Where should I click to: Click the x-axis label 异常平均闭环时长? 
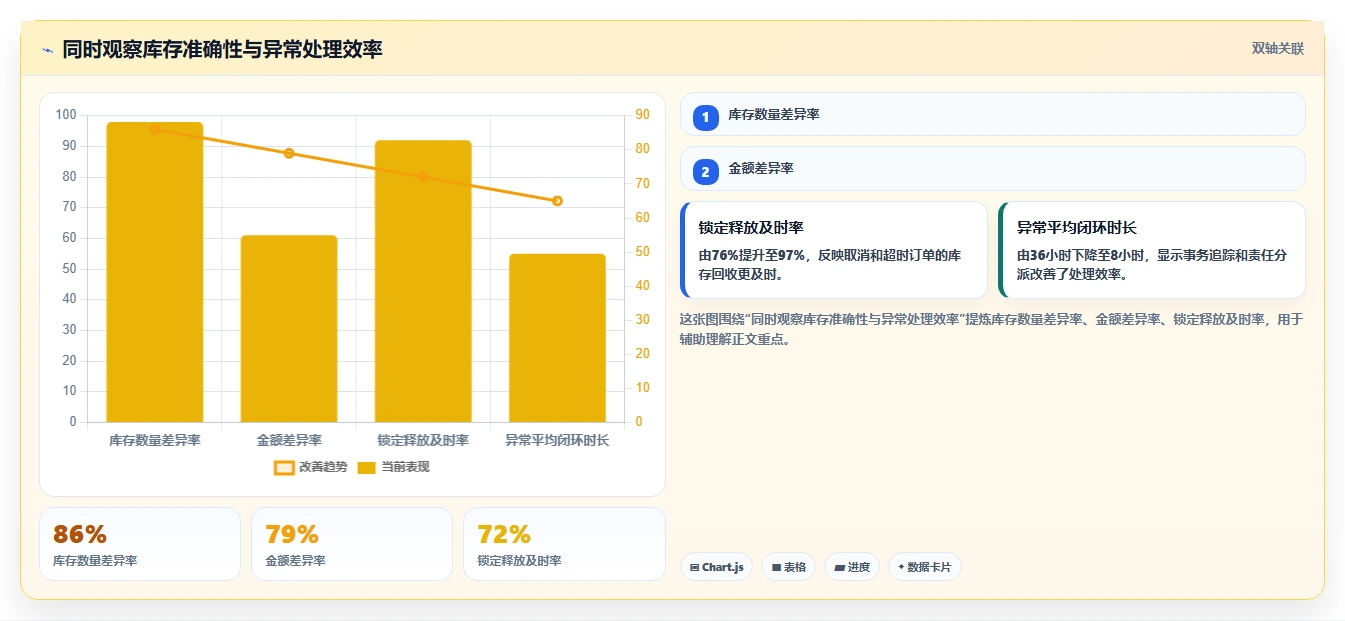pos(557,440)
